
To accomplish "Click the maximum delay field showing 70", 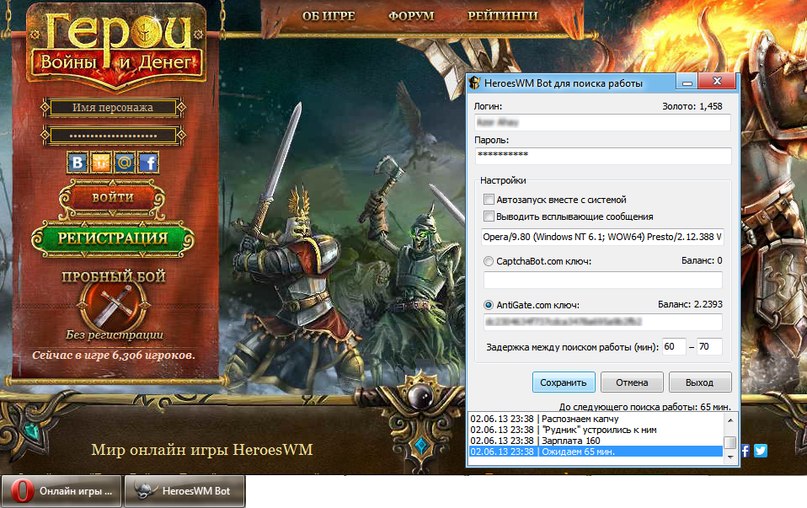I will point(709,347).
